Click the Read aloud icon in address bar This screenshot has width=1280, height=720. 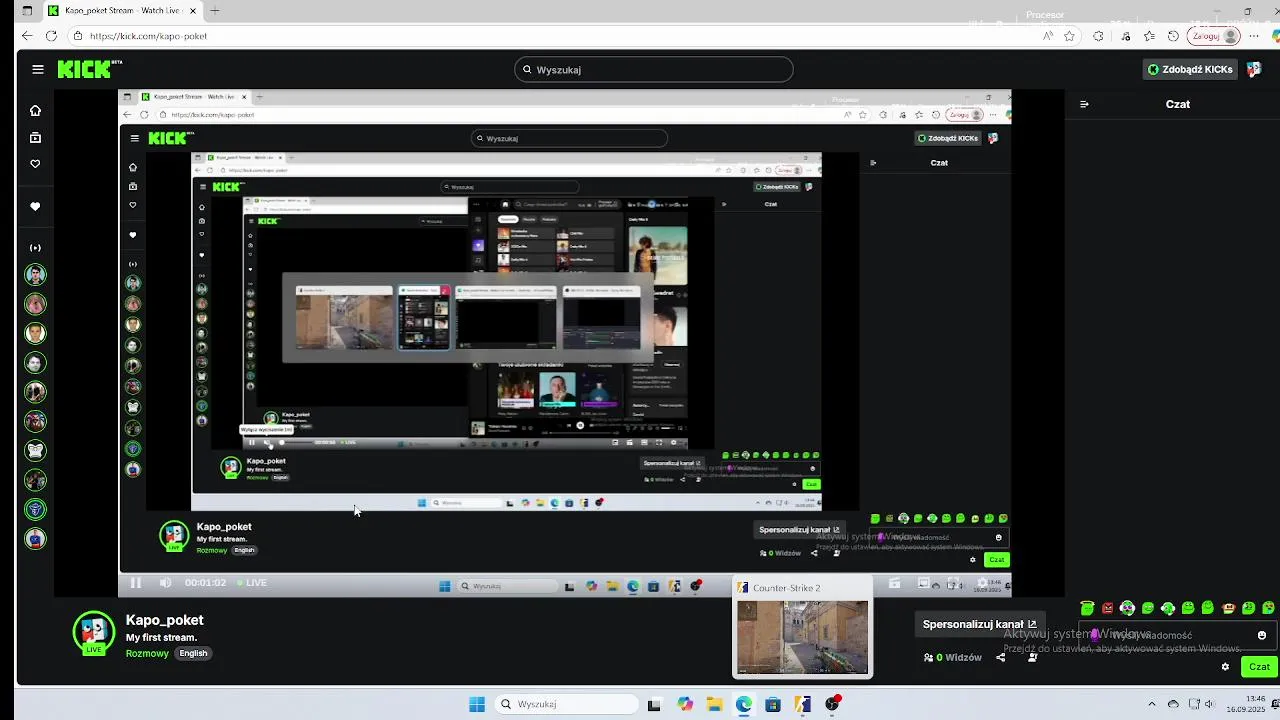(x=1047, y=36)
